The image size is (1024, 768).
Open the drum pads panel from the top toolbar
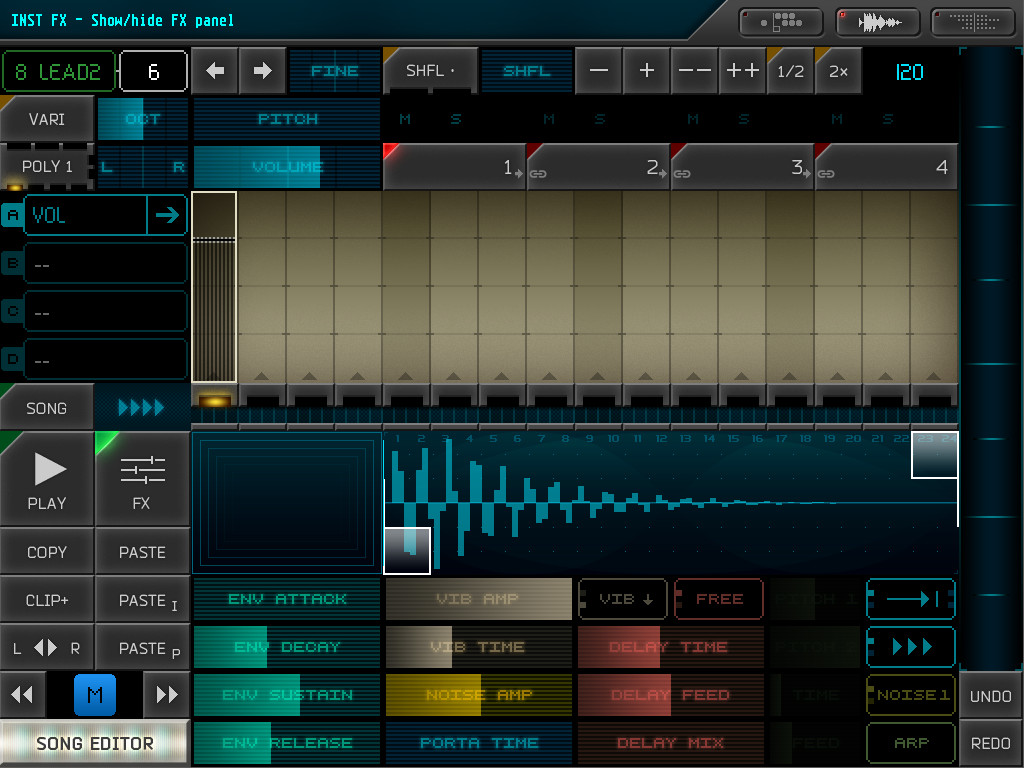point(781,20)
